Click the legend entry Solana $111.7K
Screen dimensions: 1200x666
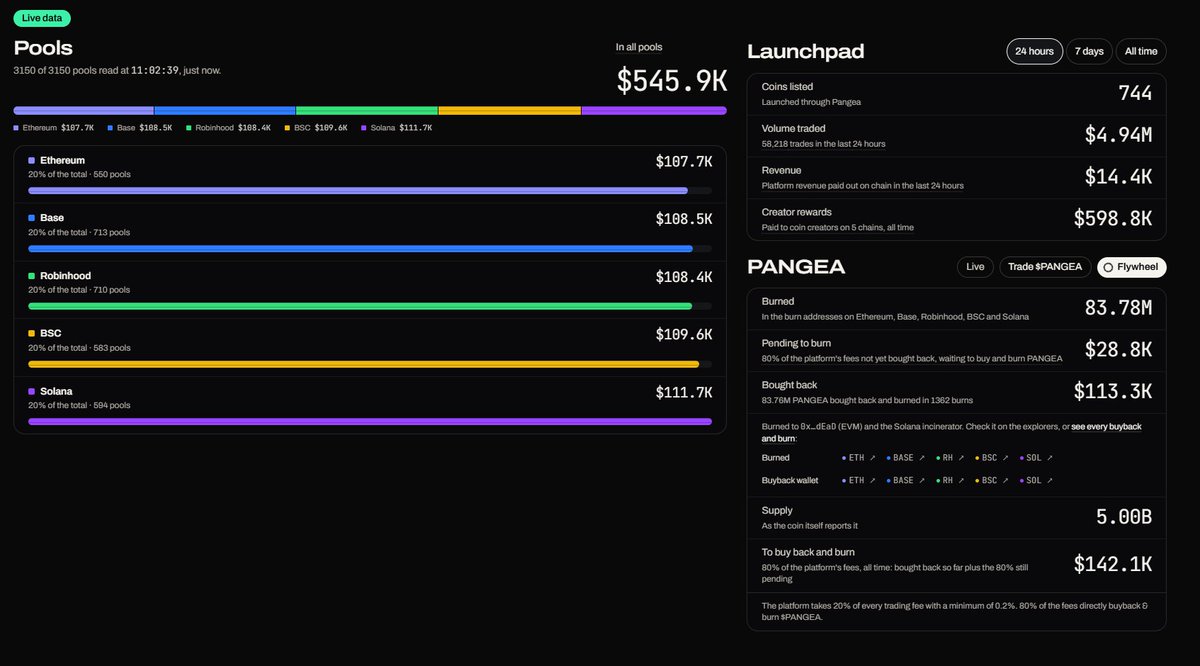(x=397, y=128)
